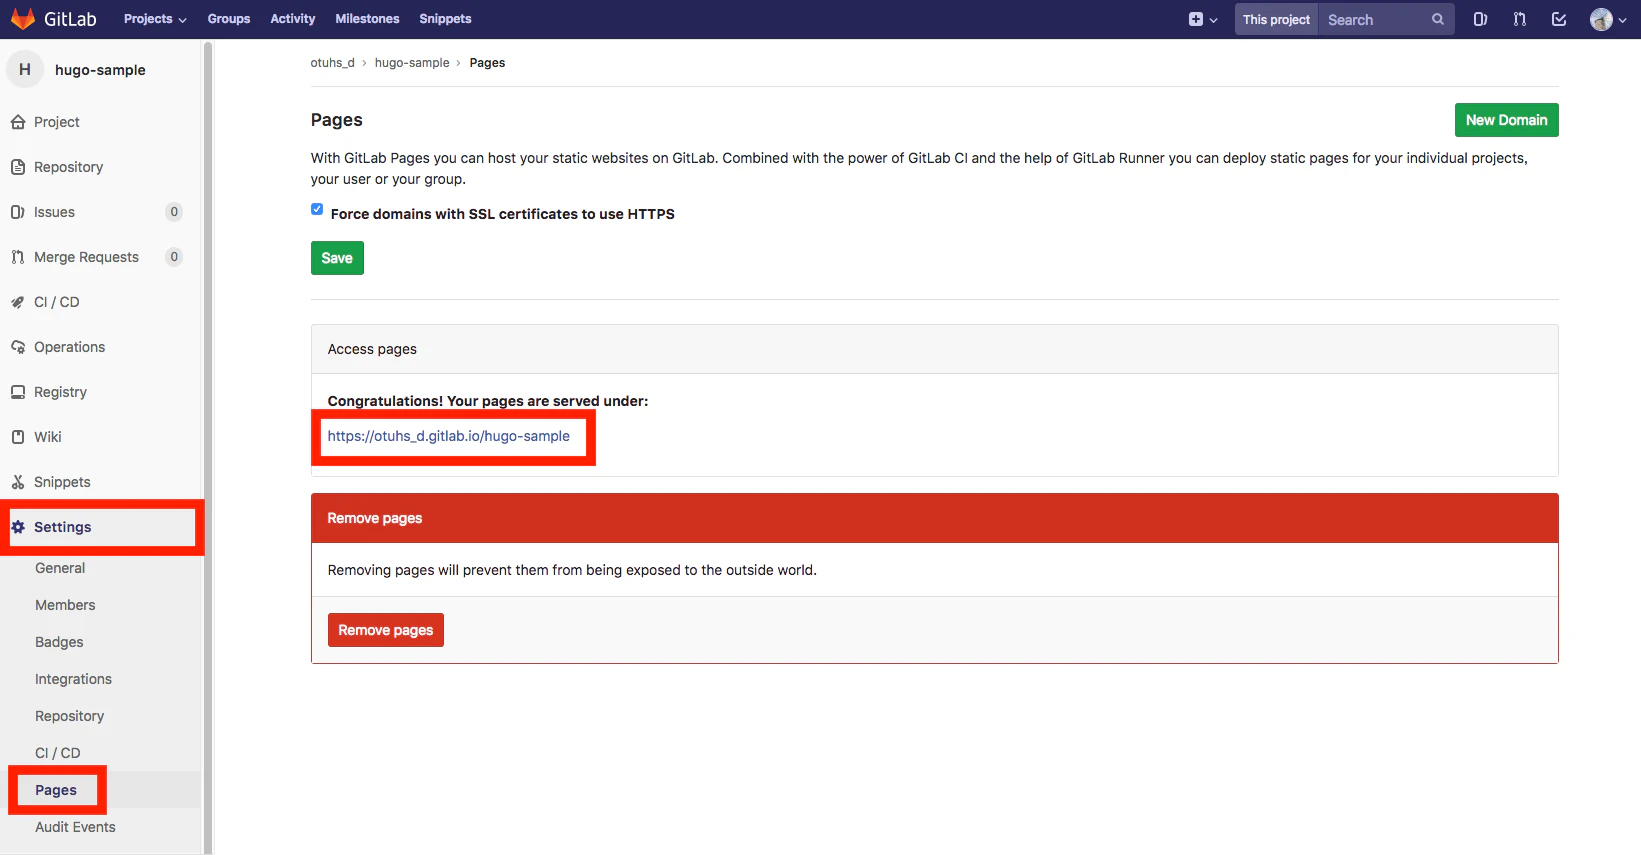Open Badges under Settings
The height and width of the screenshot is (855, 1641).
point(59,642)
